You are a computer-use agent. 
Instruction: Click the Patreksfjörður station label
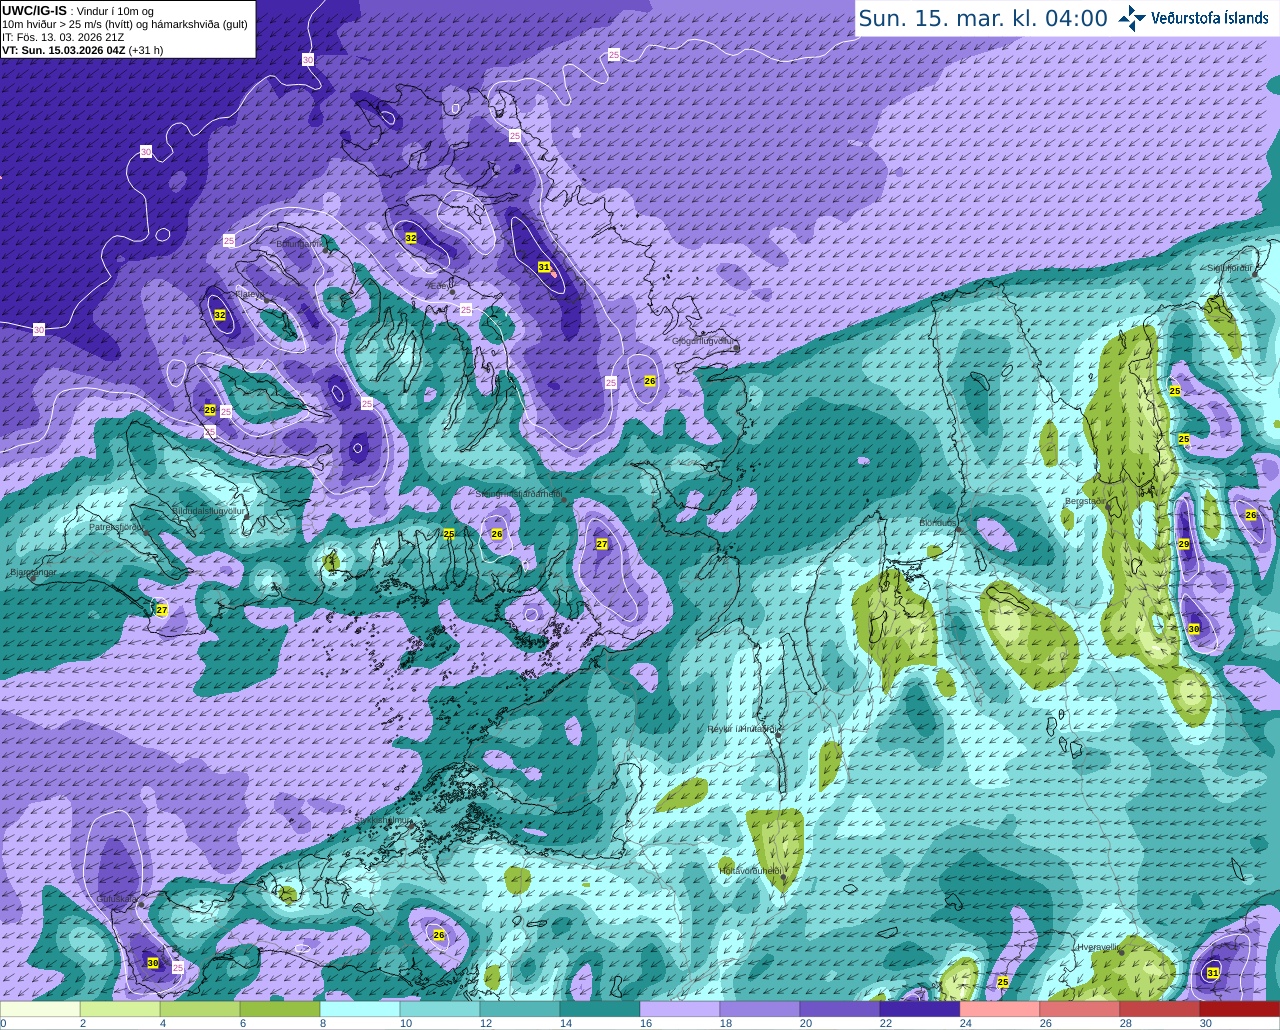point(117,526)
